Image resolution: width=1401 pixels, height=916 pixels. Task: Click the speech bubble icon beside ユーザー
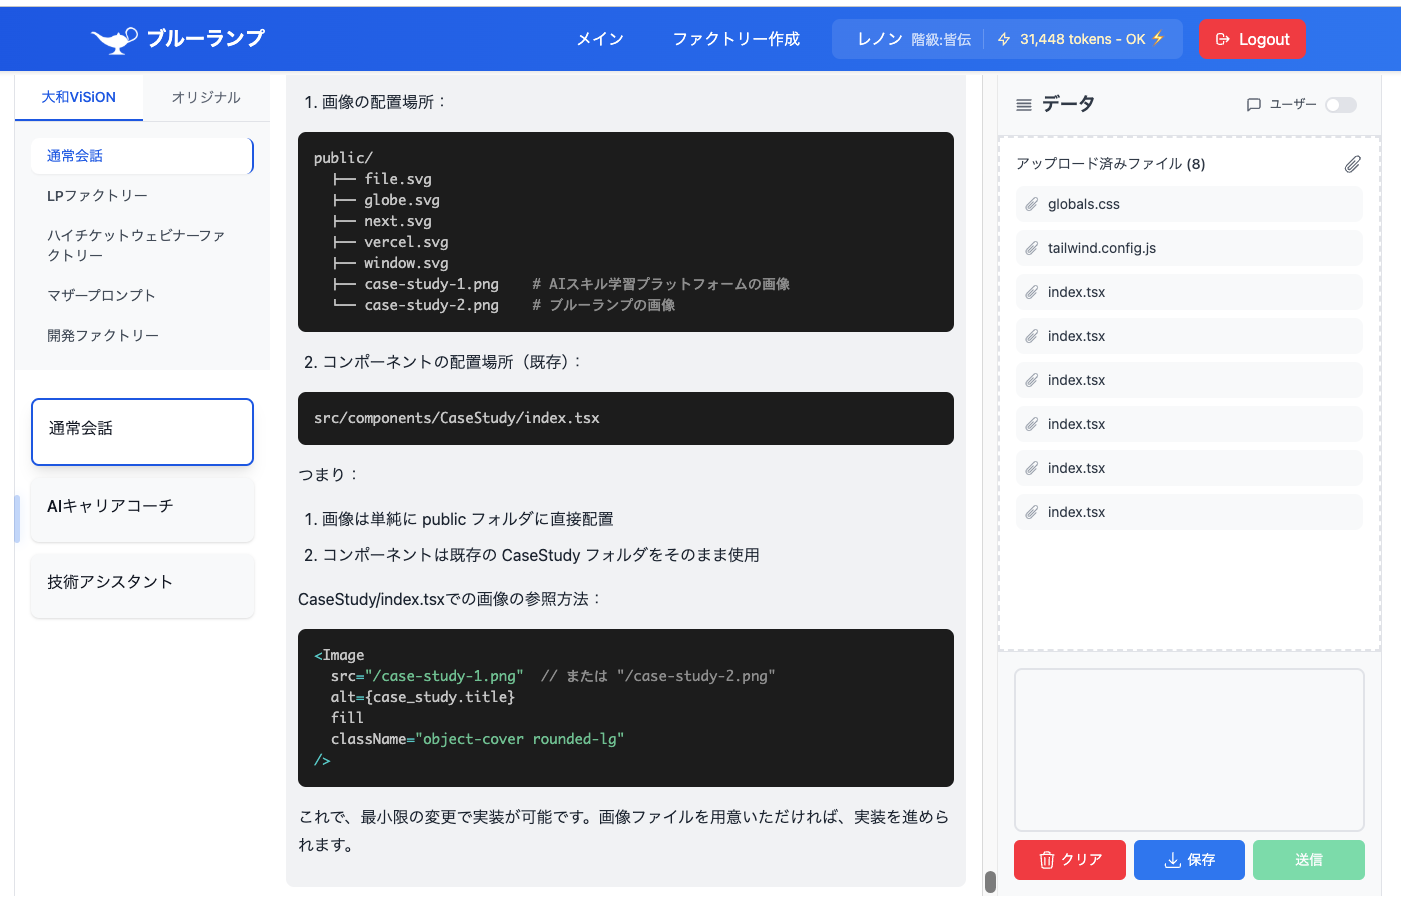coord(1253,105)
